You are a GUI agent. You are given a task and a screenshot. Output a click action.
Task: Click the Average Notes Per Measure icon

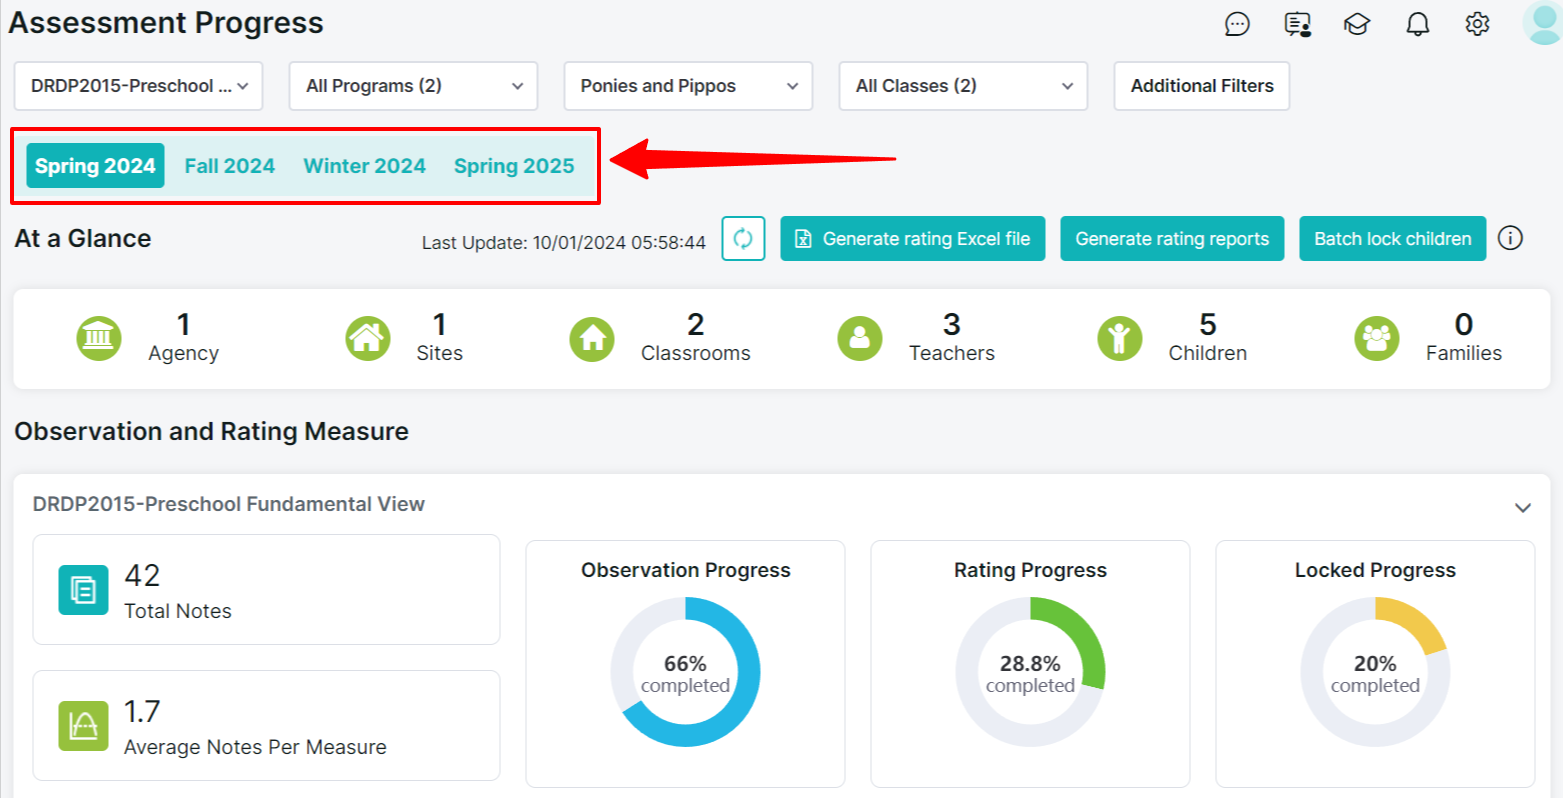coord(83,726)
